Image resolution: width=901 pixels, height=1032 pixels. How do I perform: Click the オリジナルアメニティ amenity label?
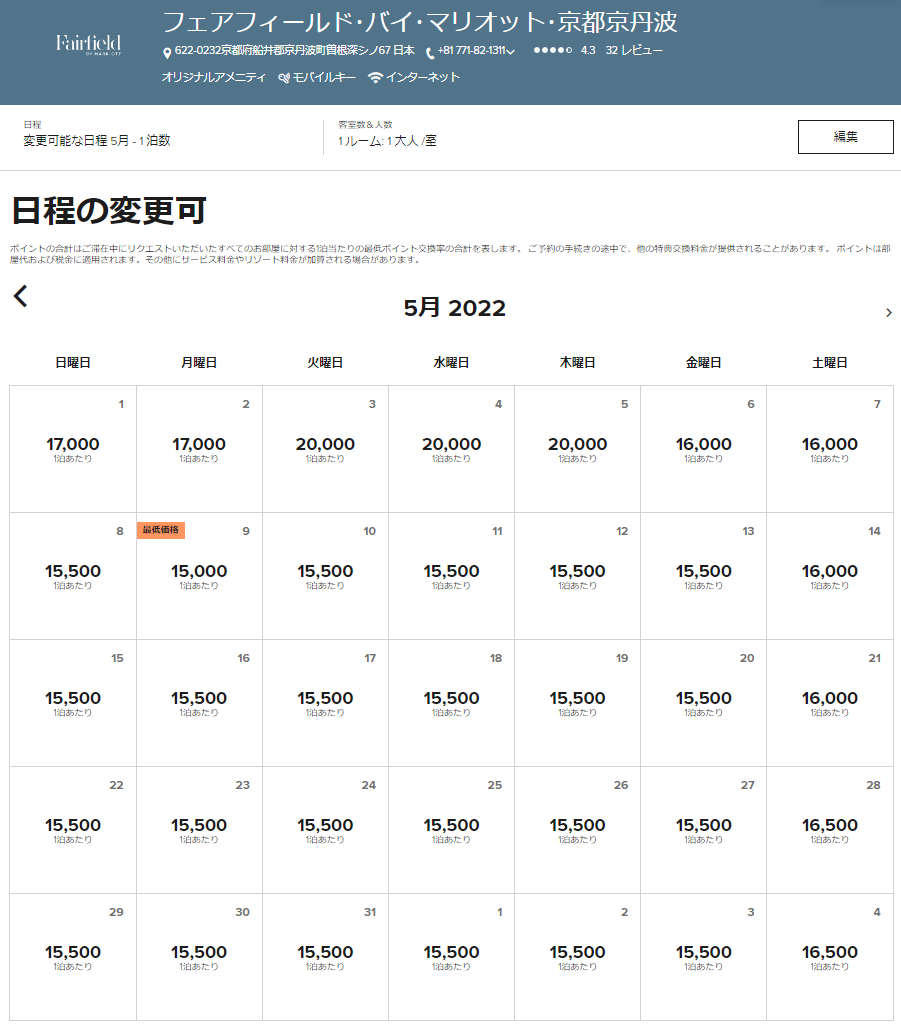(213, 77)
